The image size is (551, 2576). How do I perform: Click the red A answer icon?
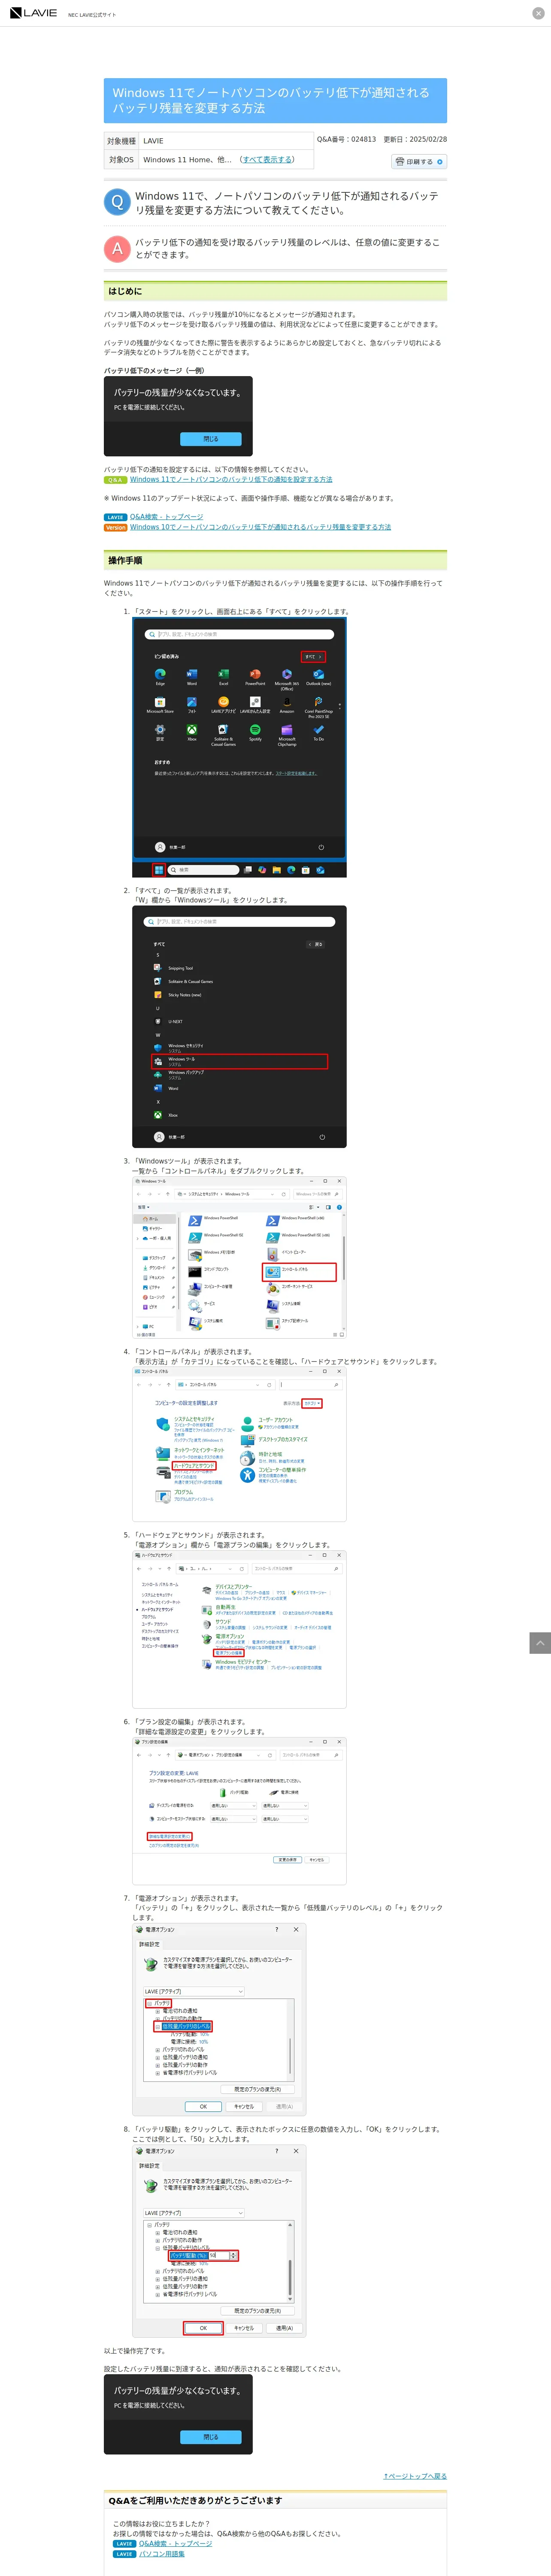coord(117,248)
